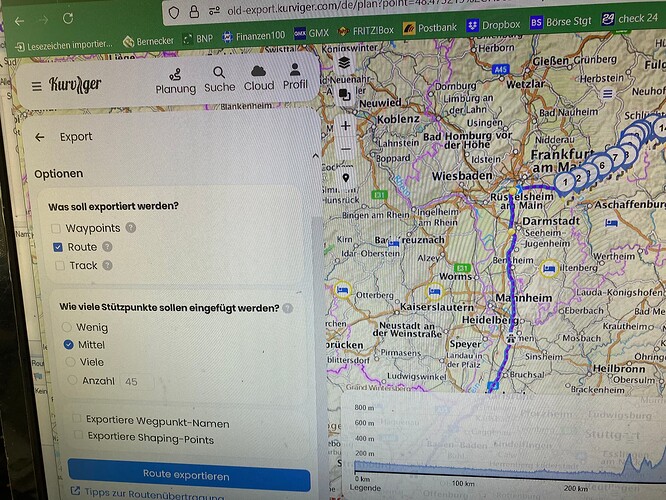Screen dimensions: 666x500
Task: Click the lock site info icon
Action: (x=194, y=11)
